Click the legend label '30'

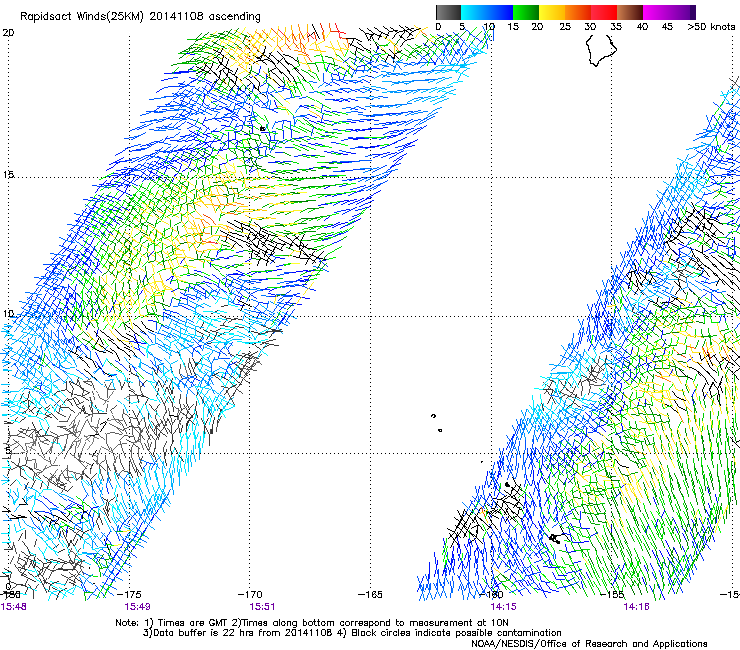pos(590,27)
